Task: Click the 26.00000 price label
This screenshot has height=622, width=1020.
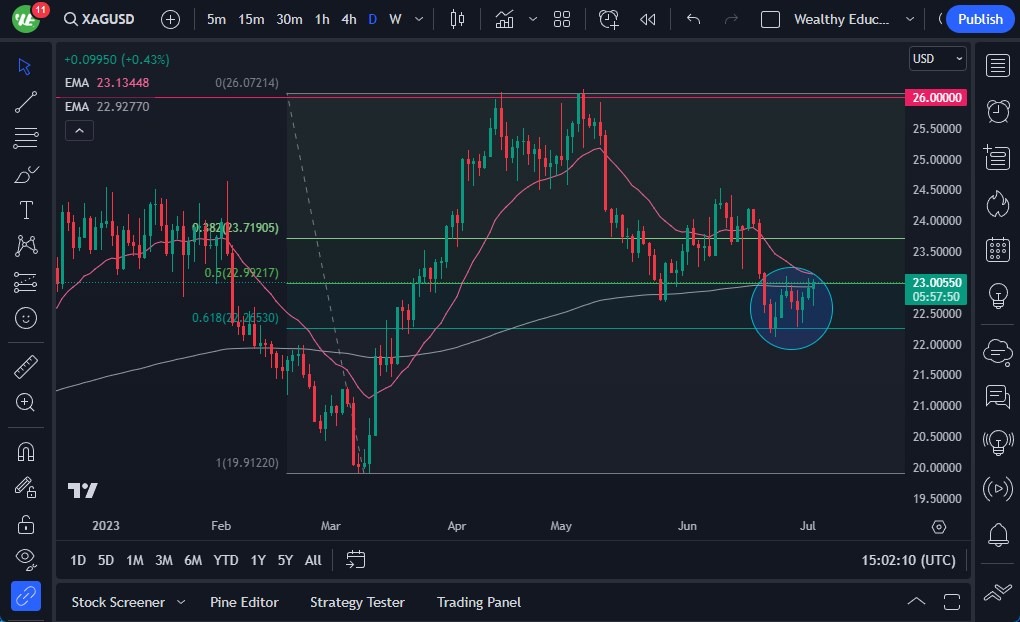Action: pyautogui.click(x=938, y=97)
